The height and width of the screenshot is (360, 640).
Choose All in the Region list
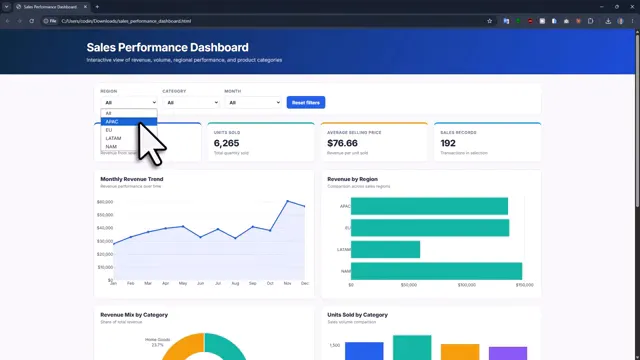click(129, 113)
